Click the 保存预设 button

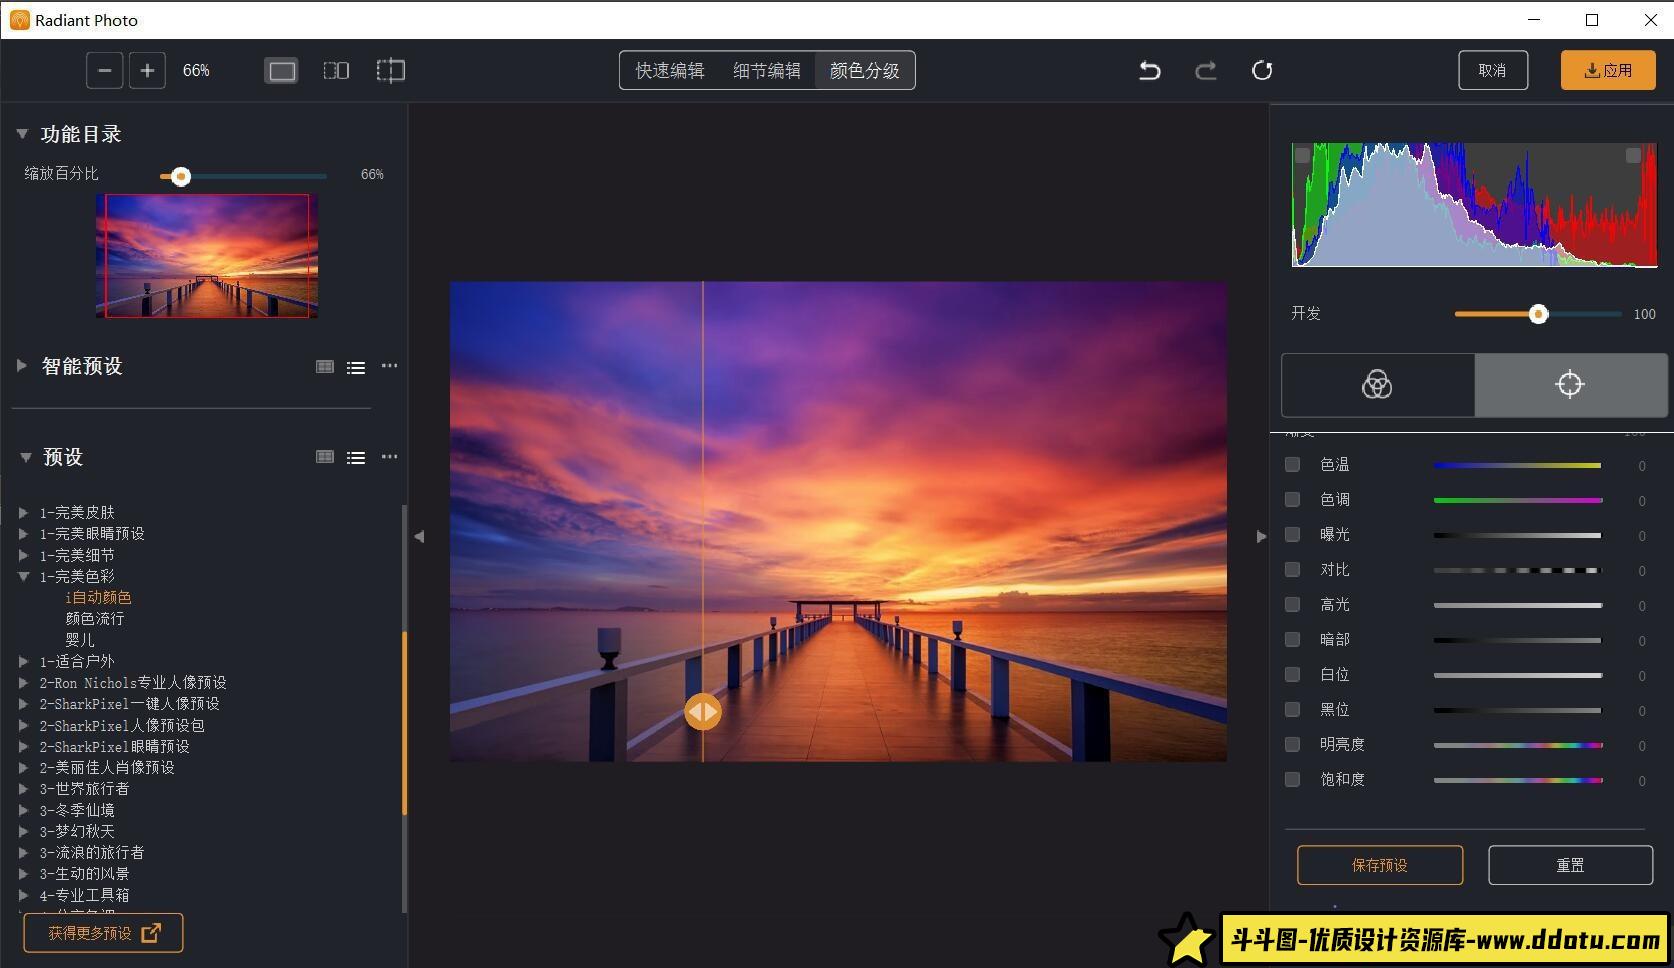(1380, 865)
